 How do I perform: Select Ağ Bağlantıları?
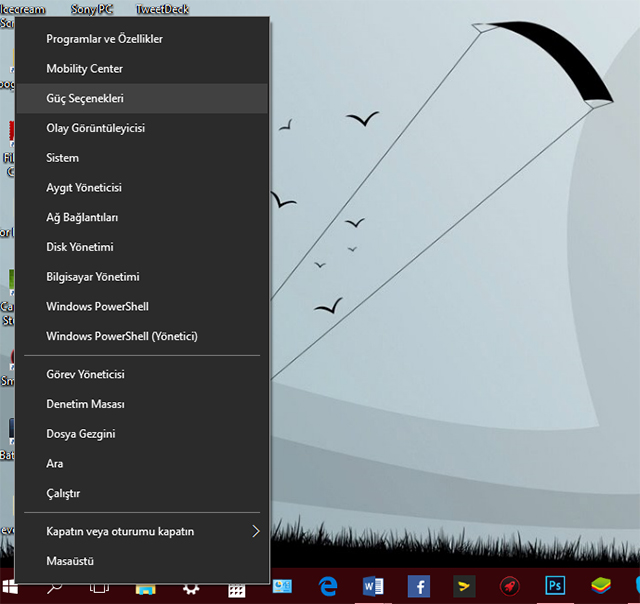pos(142,218)
